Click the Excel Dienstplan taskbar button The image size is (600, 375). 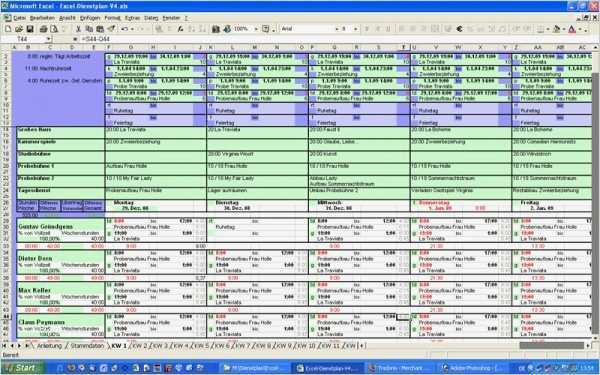click(x=327, y=368)
